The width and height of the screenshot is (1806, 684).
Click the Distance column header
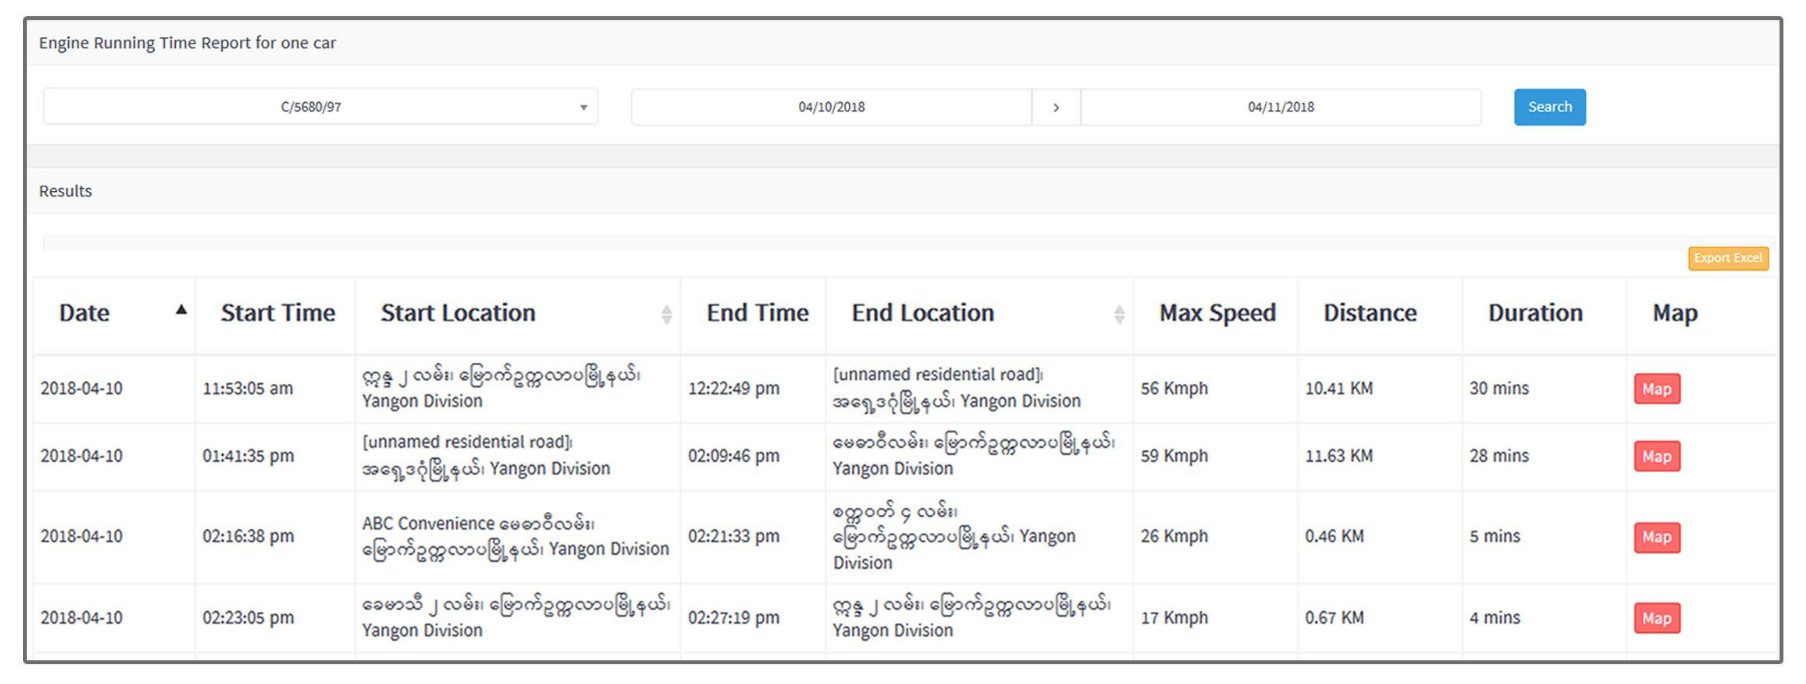point(1369,313)
